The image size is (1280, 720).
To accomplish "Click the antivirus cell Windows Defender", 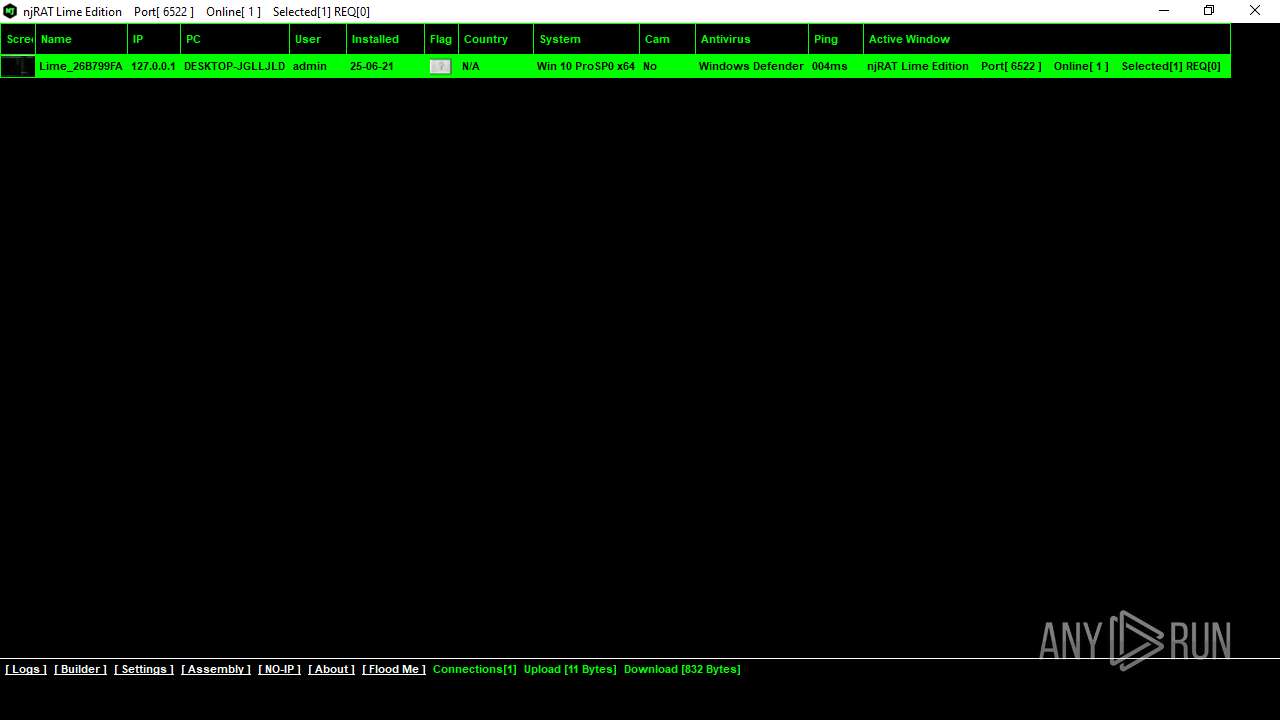I will tap(751, 66).
